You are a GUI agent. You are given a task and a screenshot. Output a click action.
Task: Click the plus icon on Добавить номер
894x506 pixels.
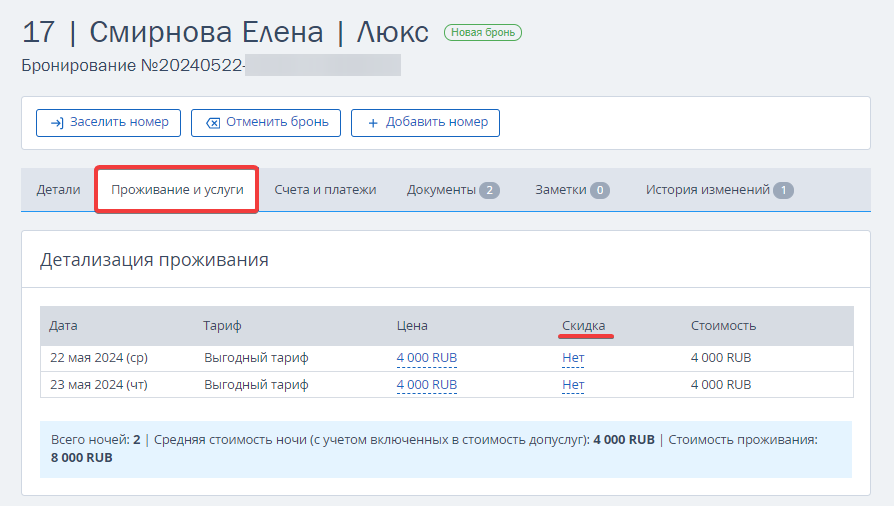pos(373,123)
